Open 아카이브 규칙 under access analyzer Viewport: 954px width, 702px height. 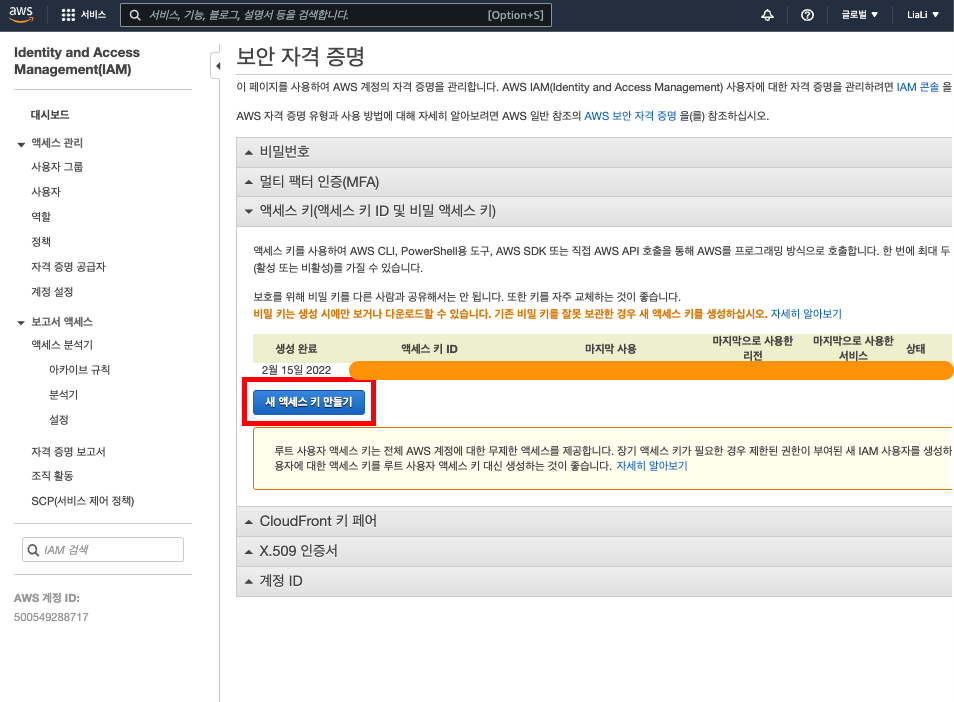(79, 369)
